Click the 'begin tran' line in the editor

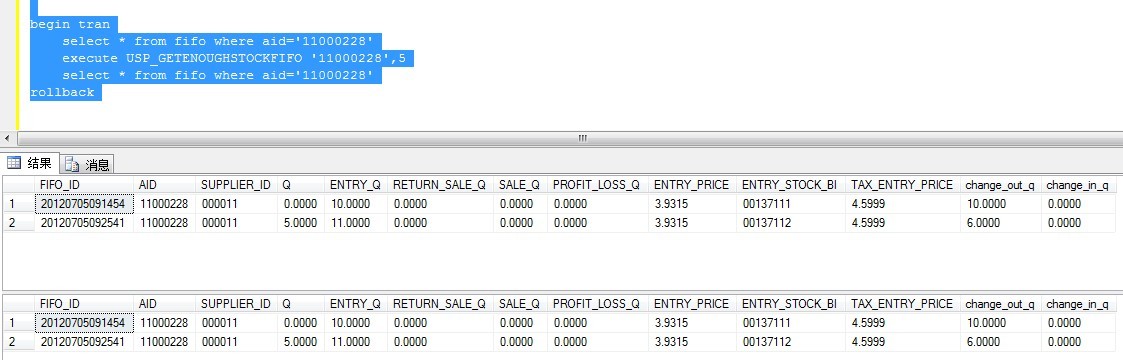pyautogui.click(x=69, y=24)
